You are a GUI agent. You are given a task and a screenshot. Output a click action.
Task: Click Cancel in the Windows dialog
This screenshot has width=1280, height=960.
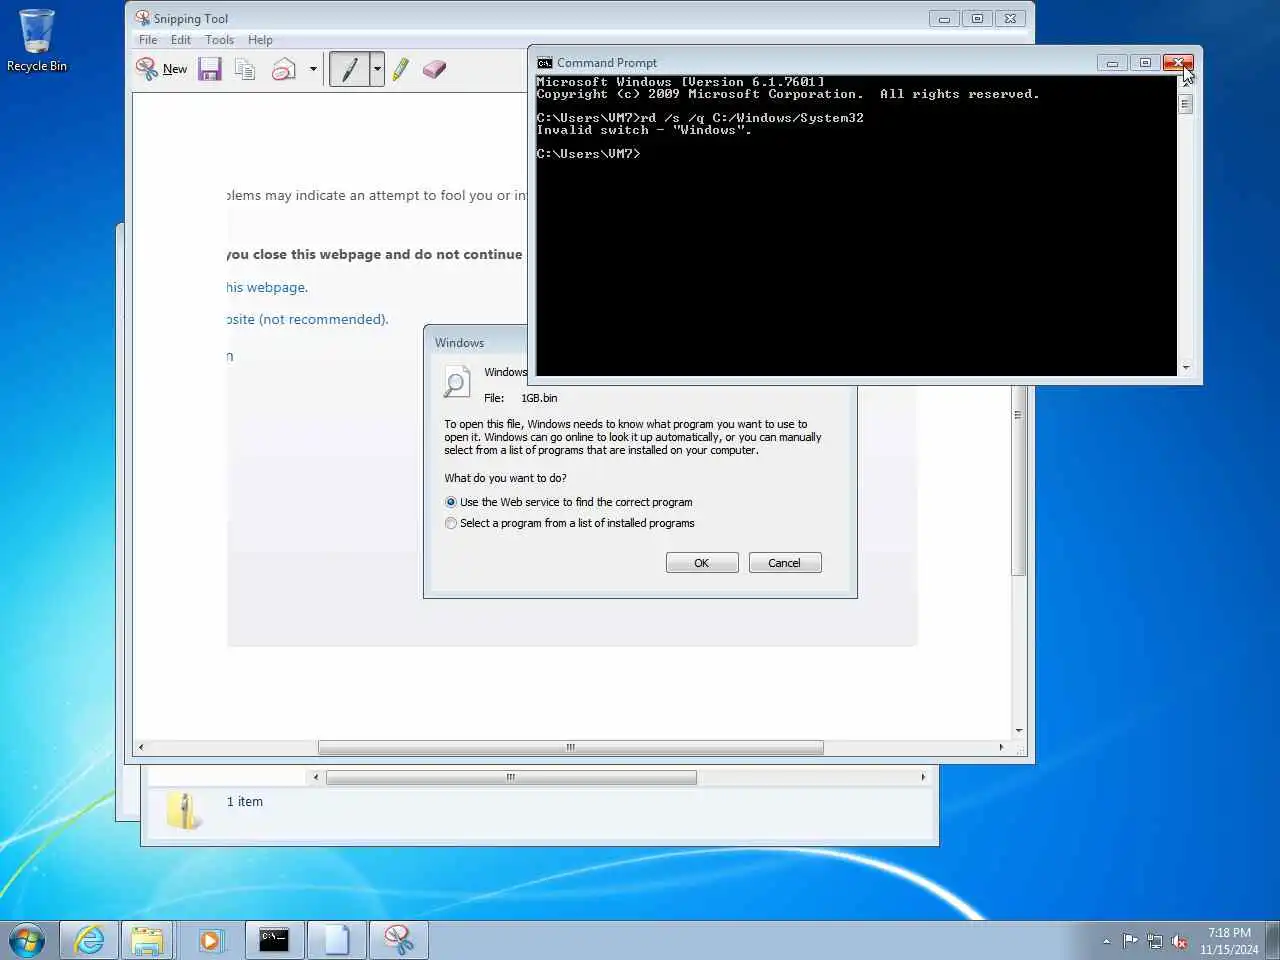[784, 563]
